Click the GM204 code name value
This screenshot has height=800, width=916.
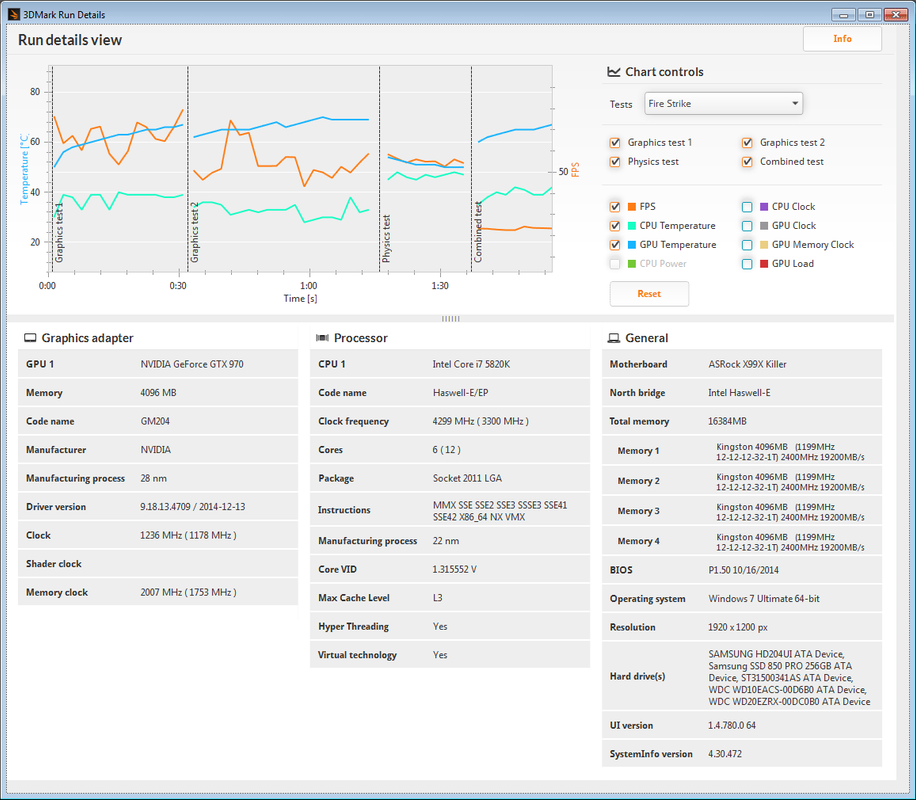pyautogui.click(x=155, y=421)
